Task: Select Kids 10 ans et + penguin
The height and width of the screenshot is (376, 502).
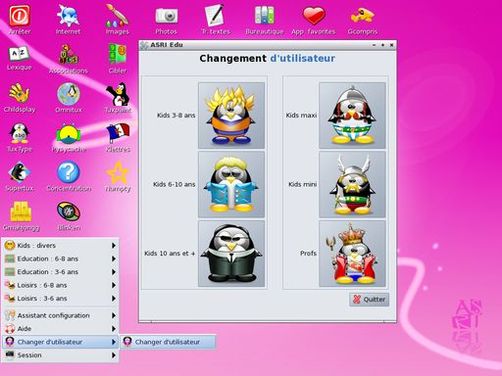Action: pos(232,253)
